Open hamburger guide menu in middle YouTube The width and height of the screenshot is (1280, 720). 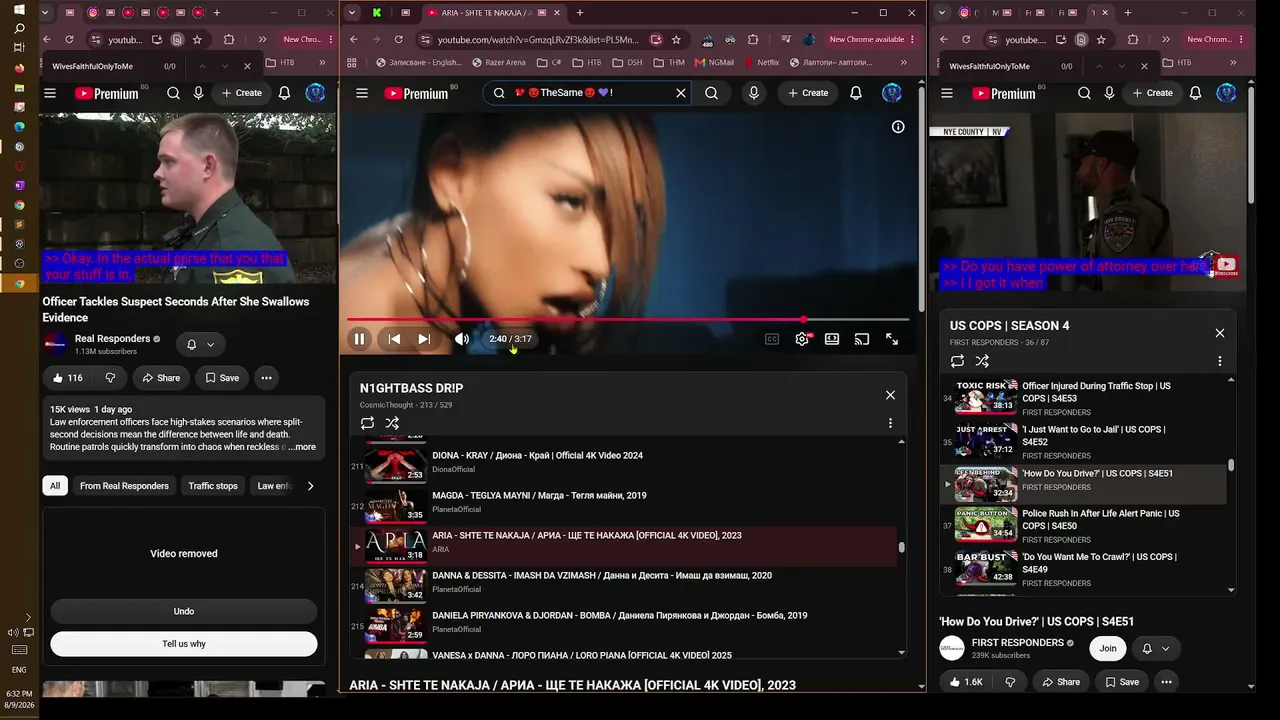pos(362,93)
